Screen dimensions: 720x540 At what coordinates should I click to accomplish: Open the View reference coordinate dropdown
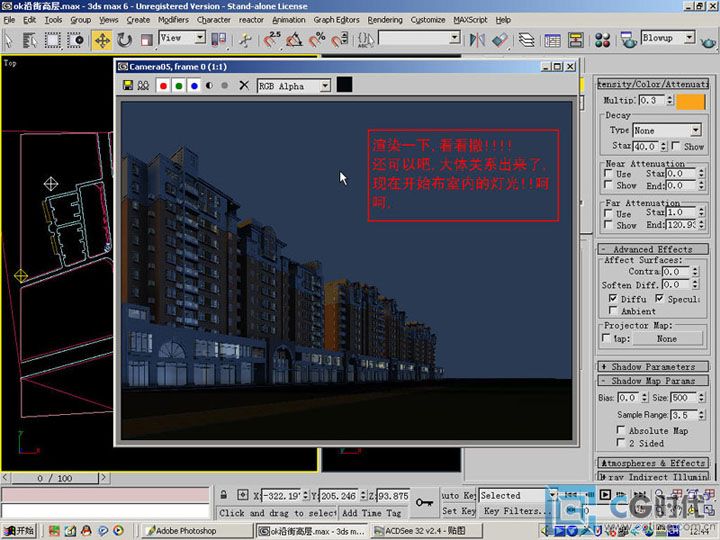click(x=200, y=38)
